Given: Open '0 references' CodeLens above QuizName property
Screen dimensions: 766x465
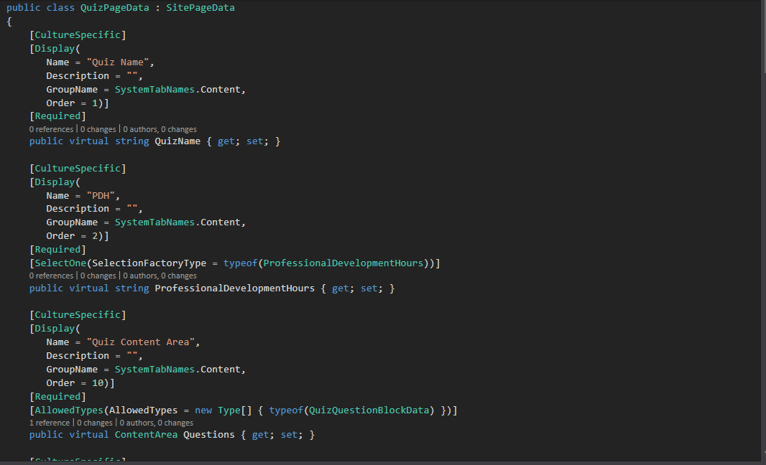Looking at the screenshot, I should tap(51, 129).
